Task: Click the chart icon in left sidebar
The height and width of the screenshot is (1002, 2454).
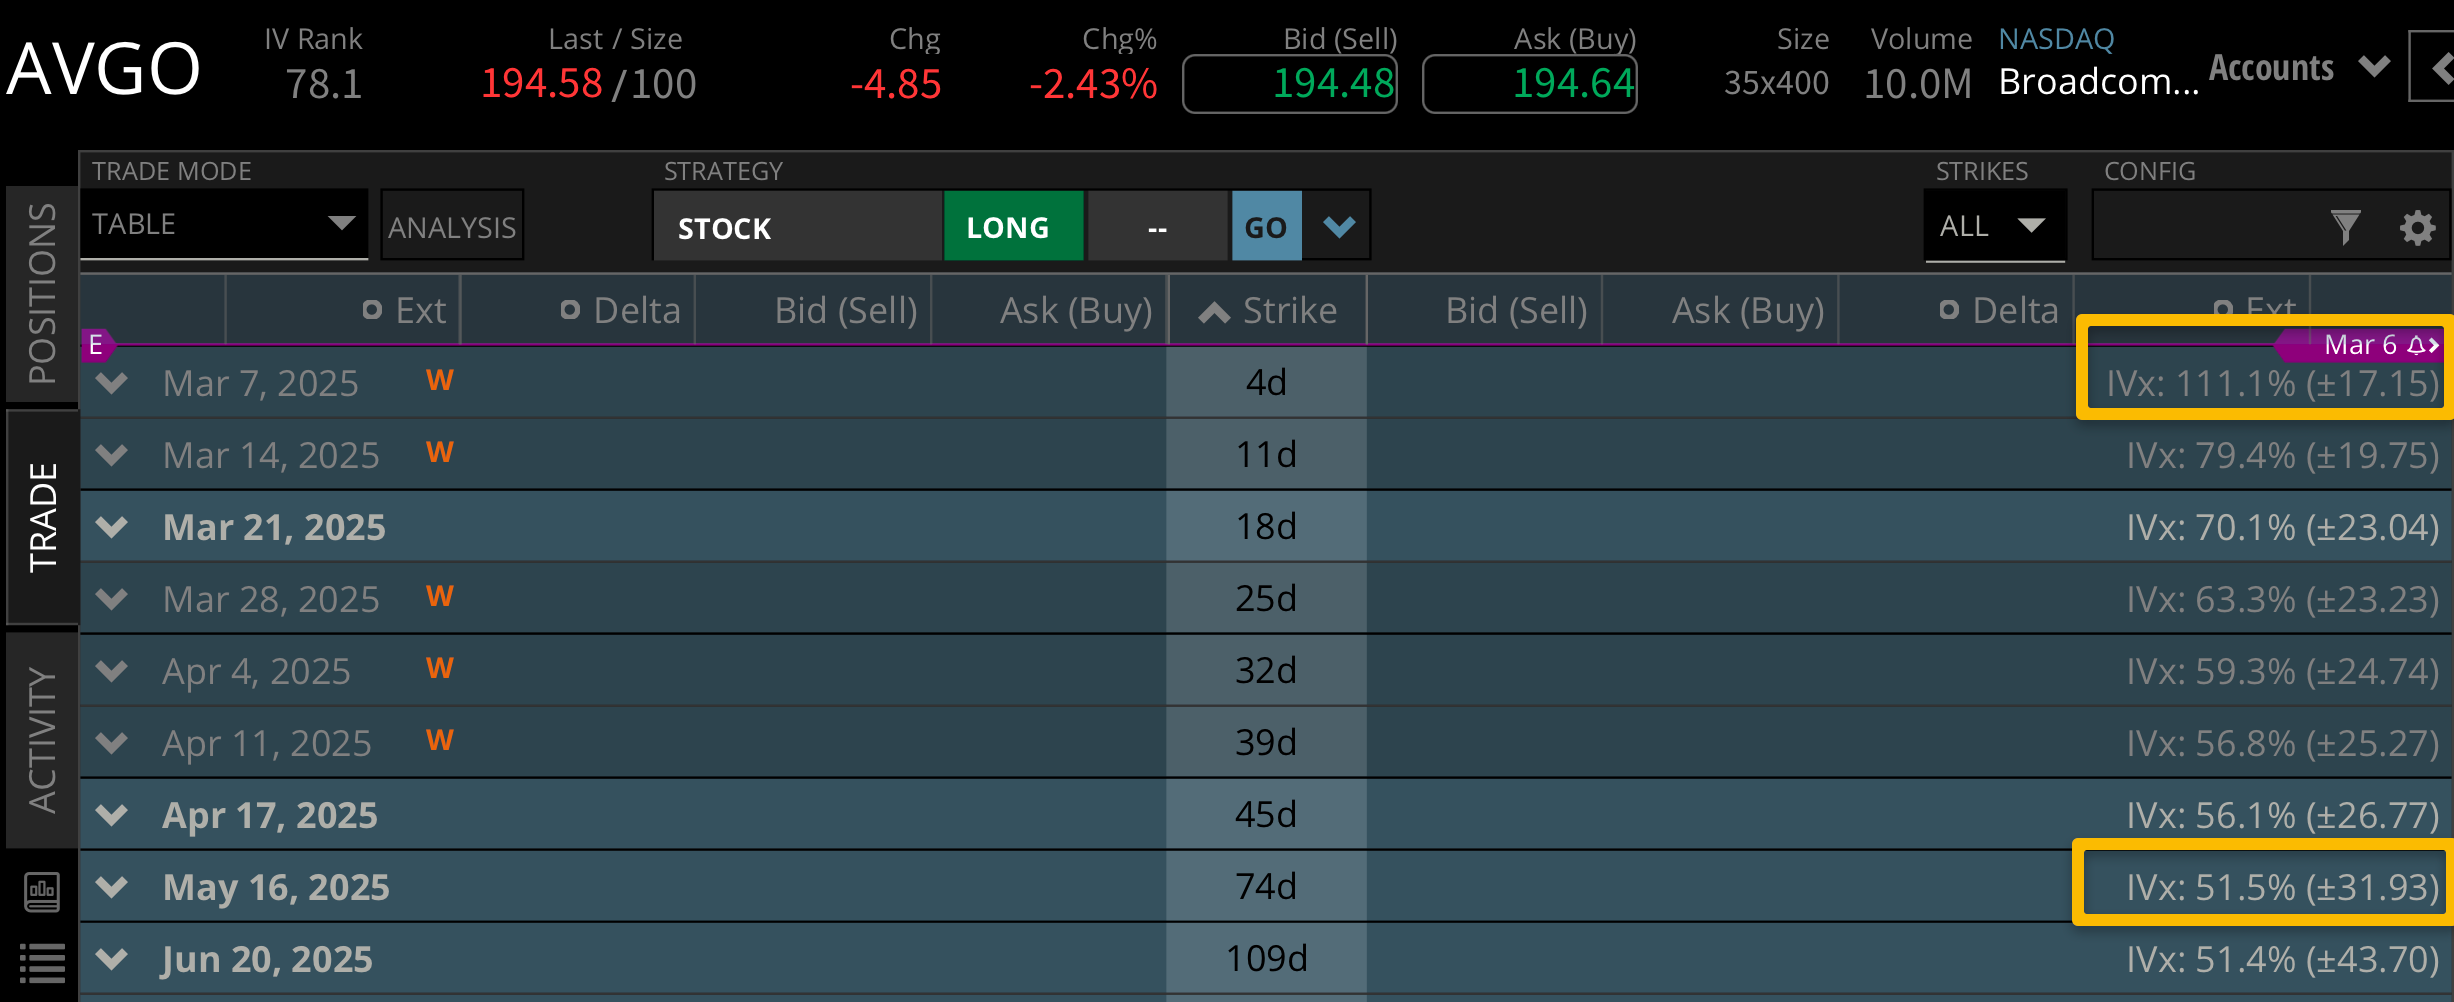Action: coord(42,891)
